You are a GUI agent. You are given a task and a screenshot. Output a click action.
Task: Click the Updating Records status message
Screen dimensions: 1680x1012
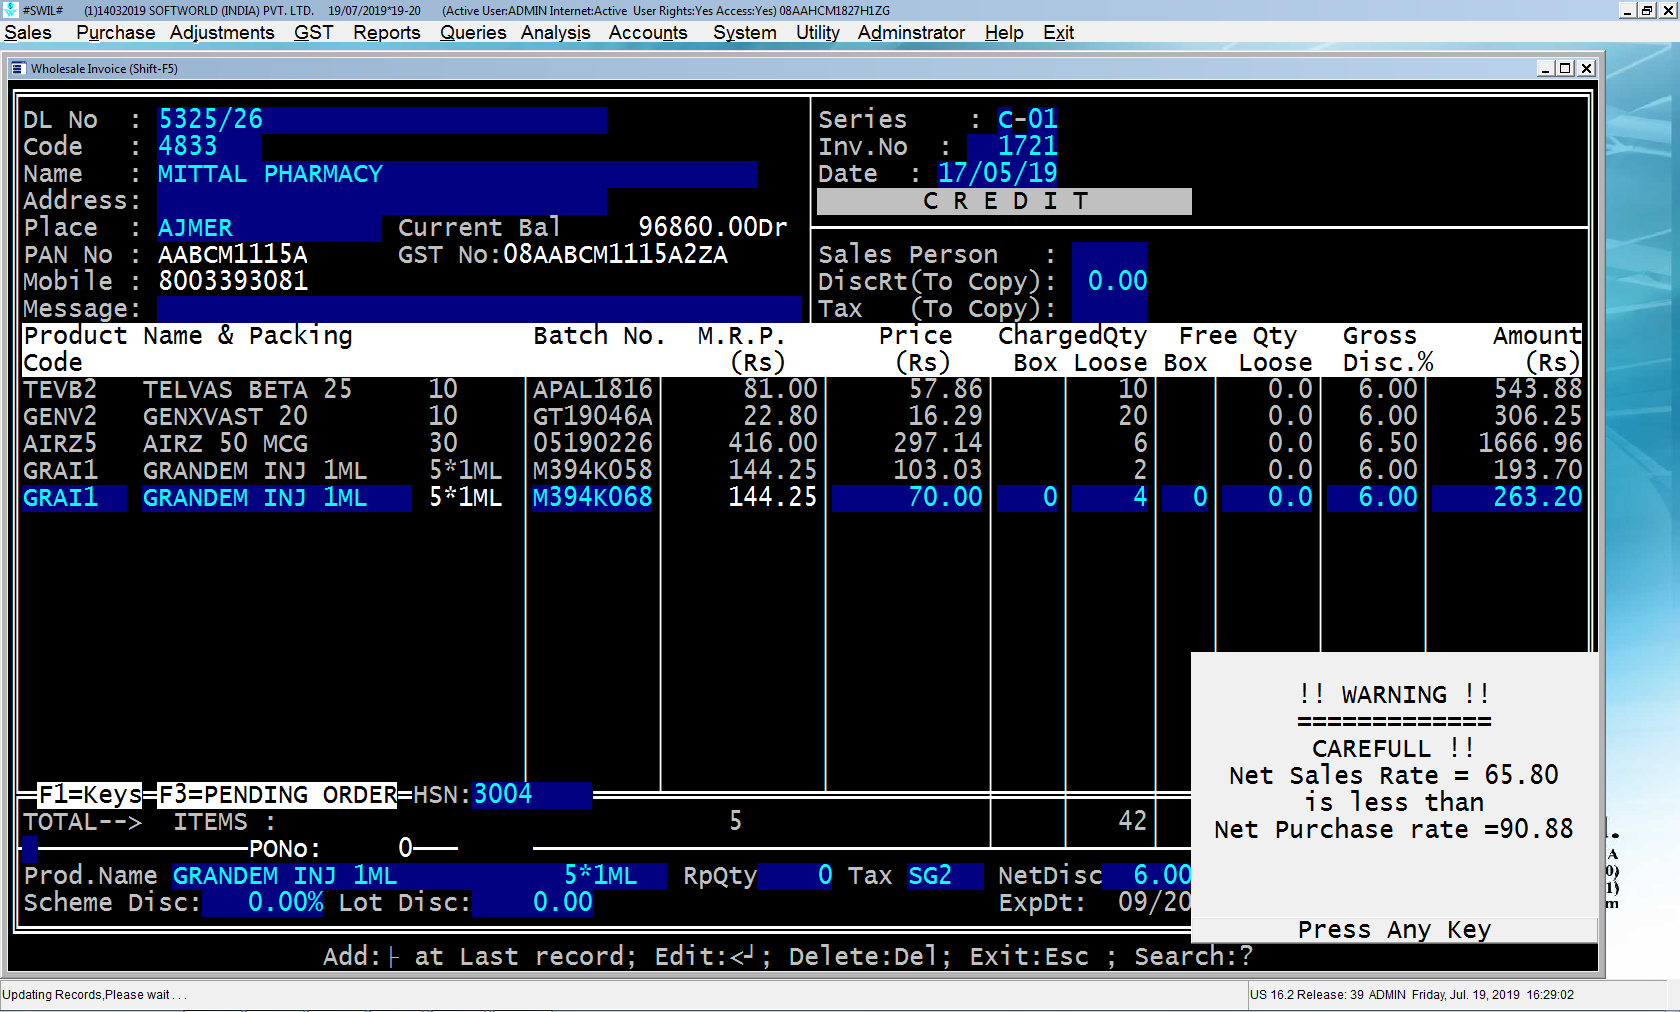pos(94,995)
